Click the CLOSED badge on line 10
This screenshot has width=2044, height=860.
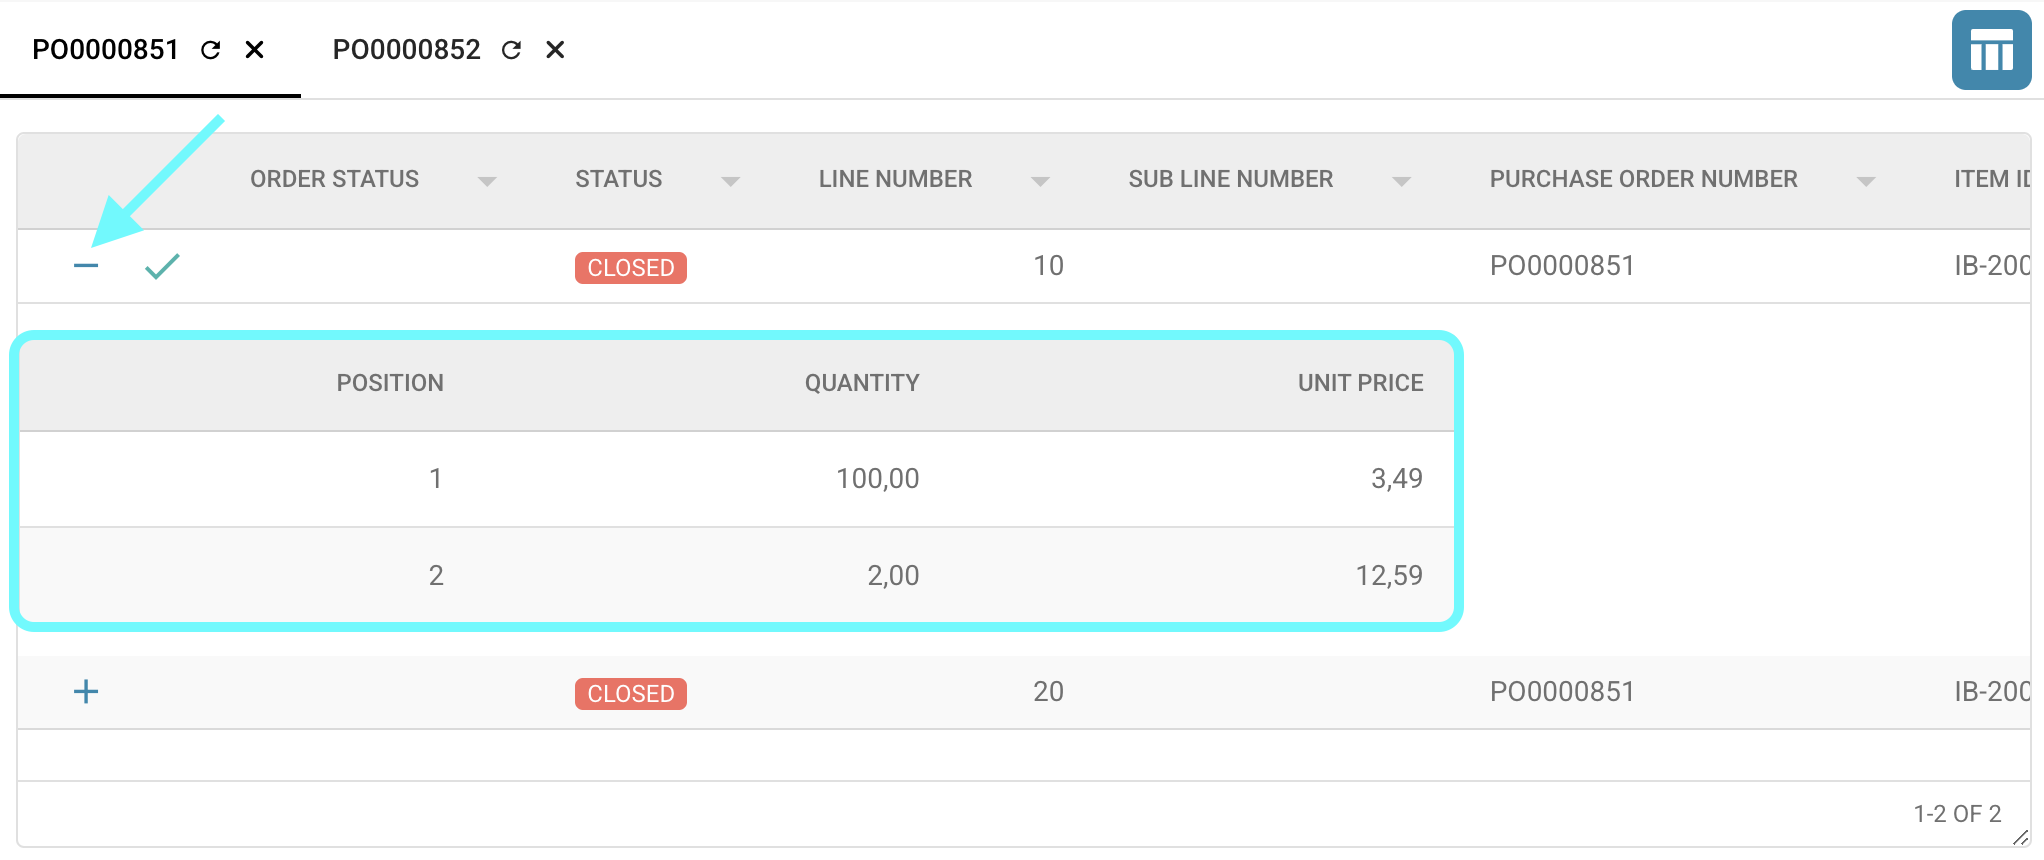[x=630, y=268]
